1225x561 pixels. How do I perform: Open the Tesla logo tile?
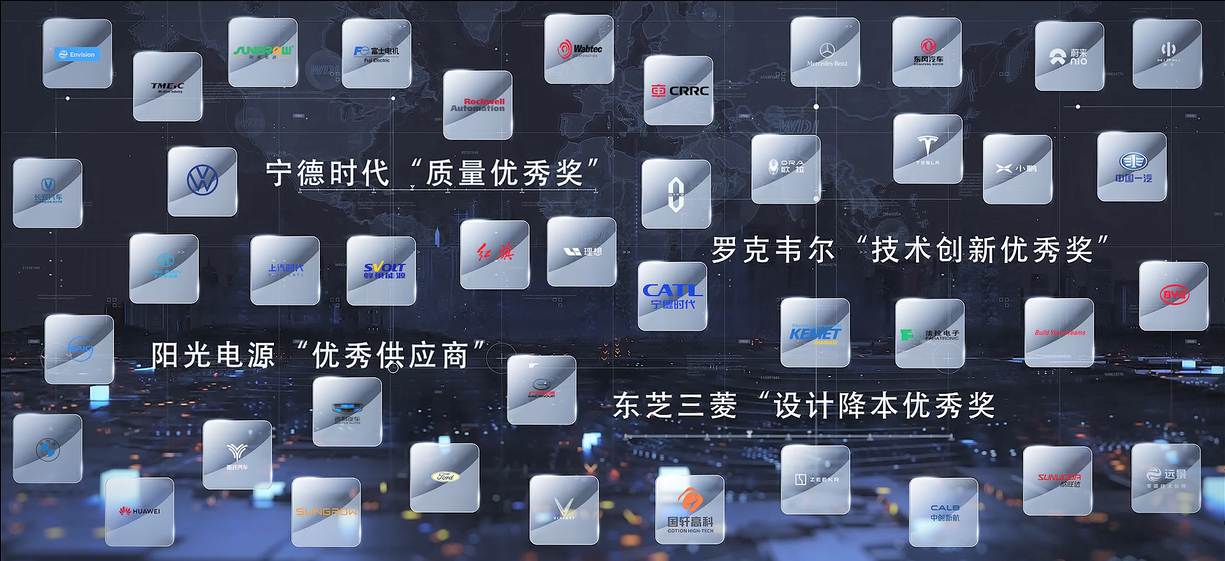pyautogui.click(x=927, y=148)
